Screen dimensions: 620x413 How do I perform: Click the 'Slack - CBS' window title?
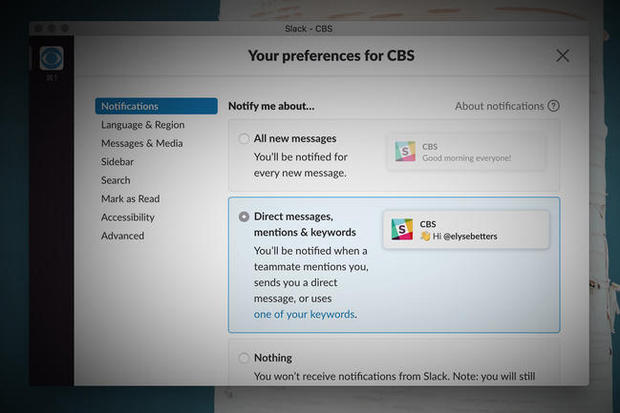(x=308, y=28)
